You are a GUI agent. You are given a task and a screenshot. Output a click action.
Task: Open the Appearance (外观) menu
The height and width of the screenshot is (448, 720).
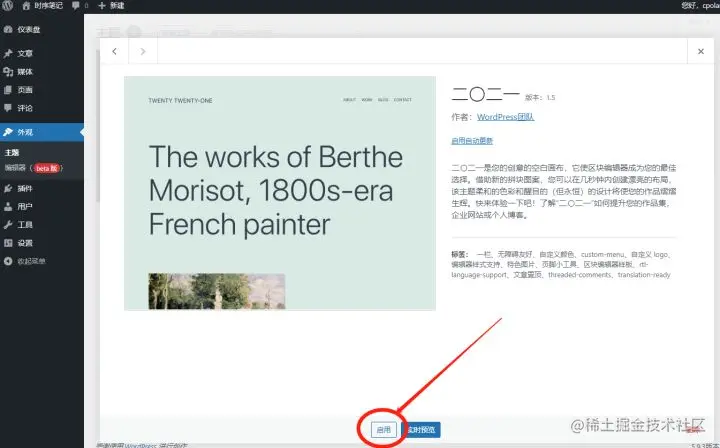[x=41, y=132]
